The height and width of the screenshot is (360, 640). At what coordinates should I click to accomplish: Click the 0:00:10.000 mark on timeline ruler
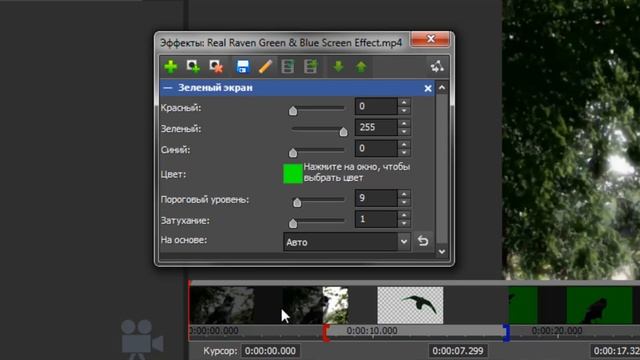(x=372, y=331)
